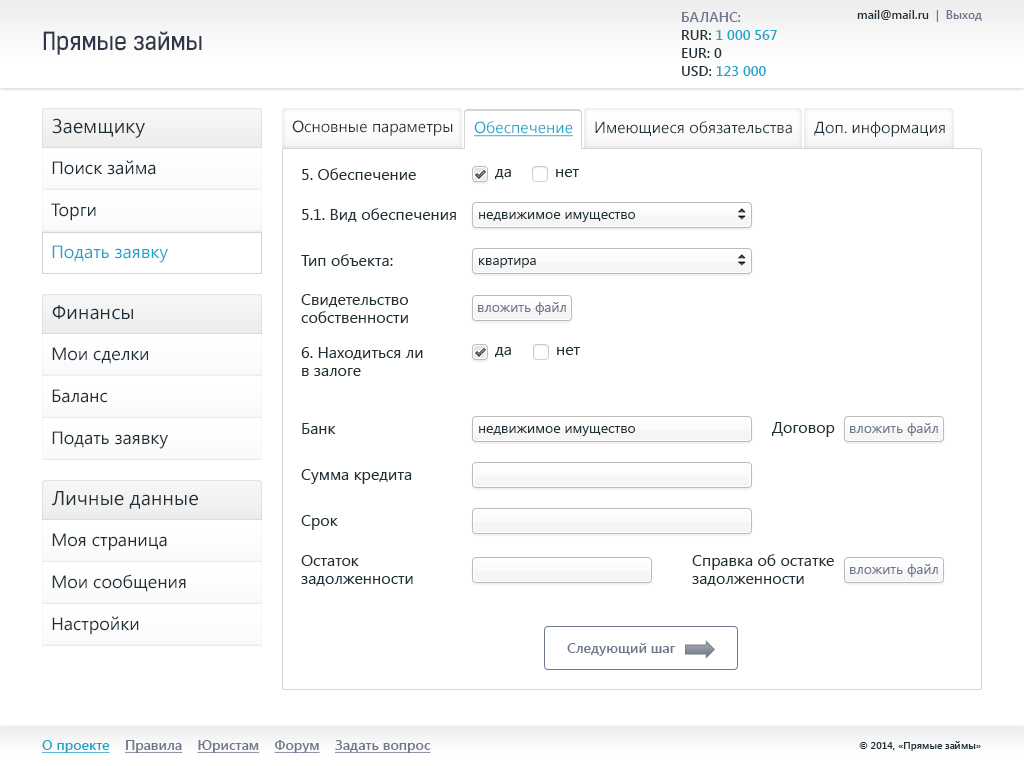Screen dimensions: 1024x766
Task: Open the Вид обеспечения dropdown
Action: point(612,215)
